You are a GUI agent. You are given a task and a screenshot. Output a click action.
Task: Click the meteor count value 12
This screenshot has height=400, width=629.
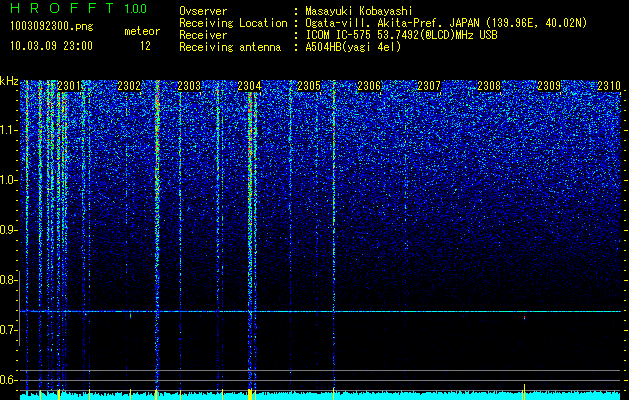coord(145,46)
